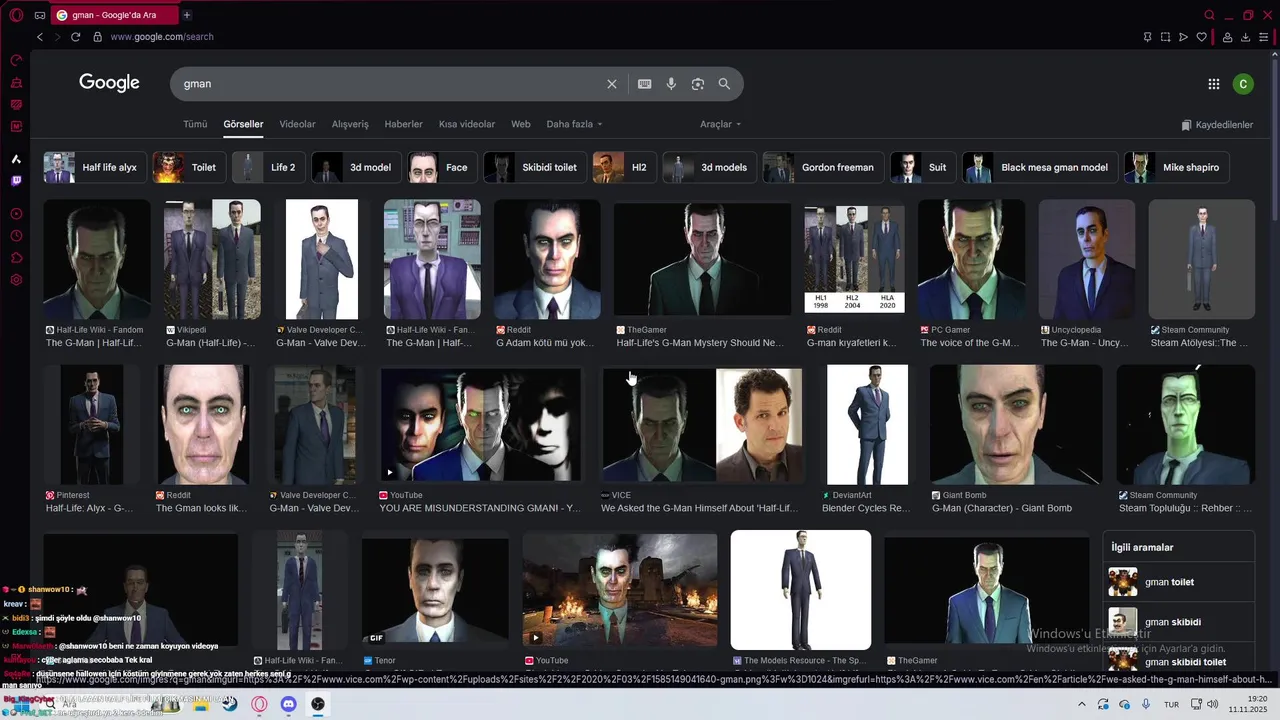The height and width of the screenshot is (720, 1280).
Task: Open the Opera snapshot tool icon
Action: coord(1165,37)
